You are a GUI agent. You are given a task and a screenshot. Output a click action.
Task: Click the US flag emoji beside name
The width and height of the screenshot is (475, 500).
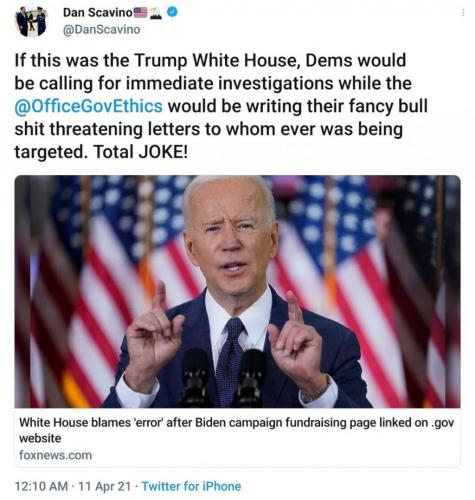140,13
